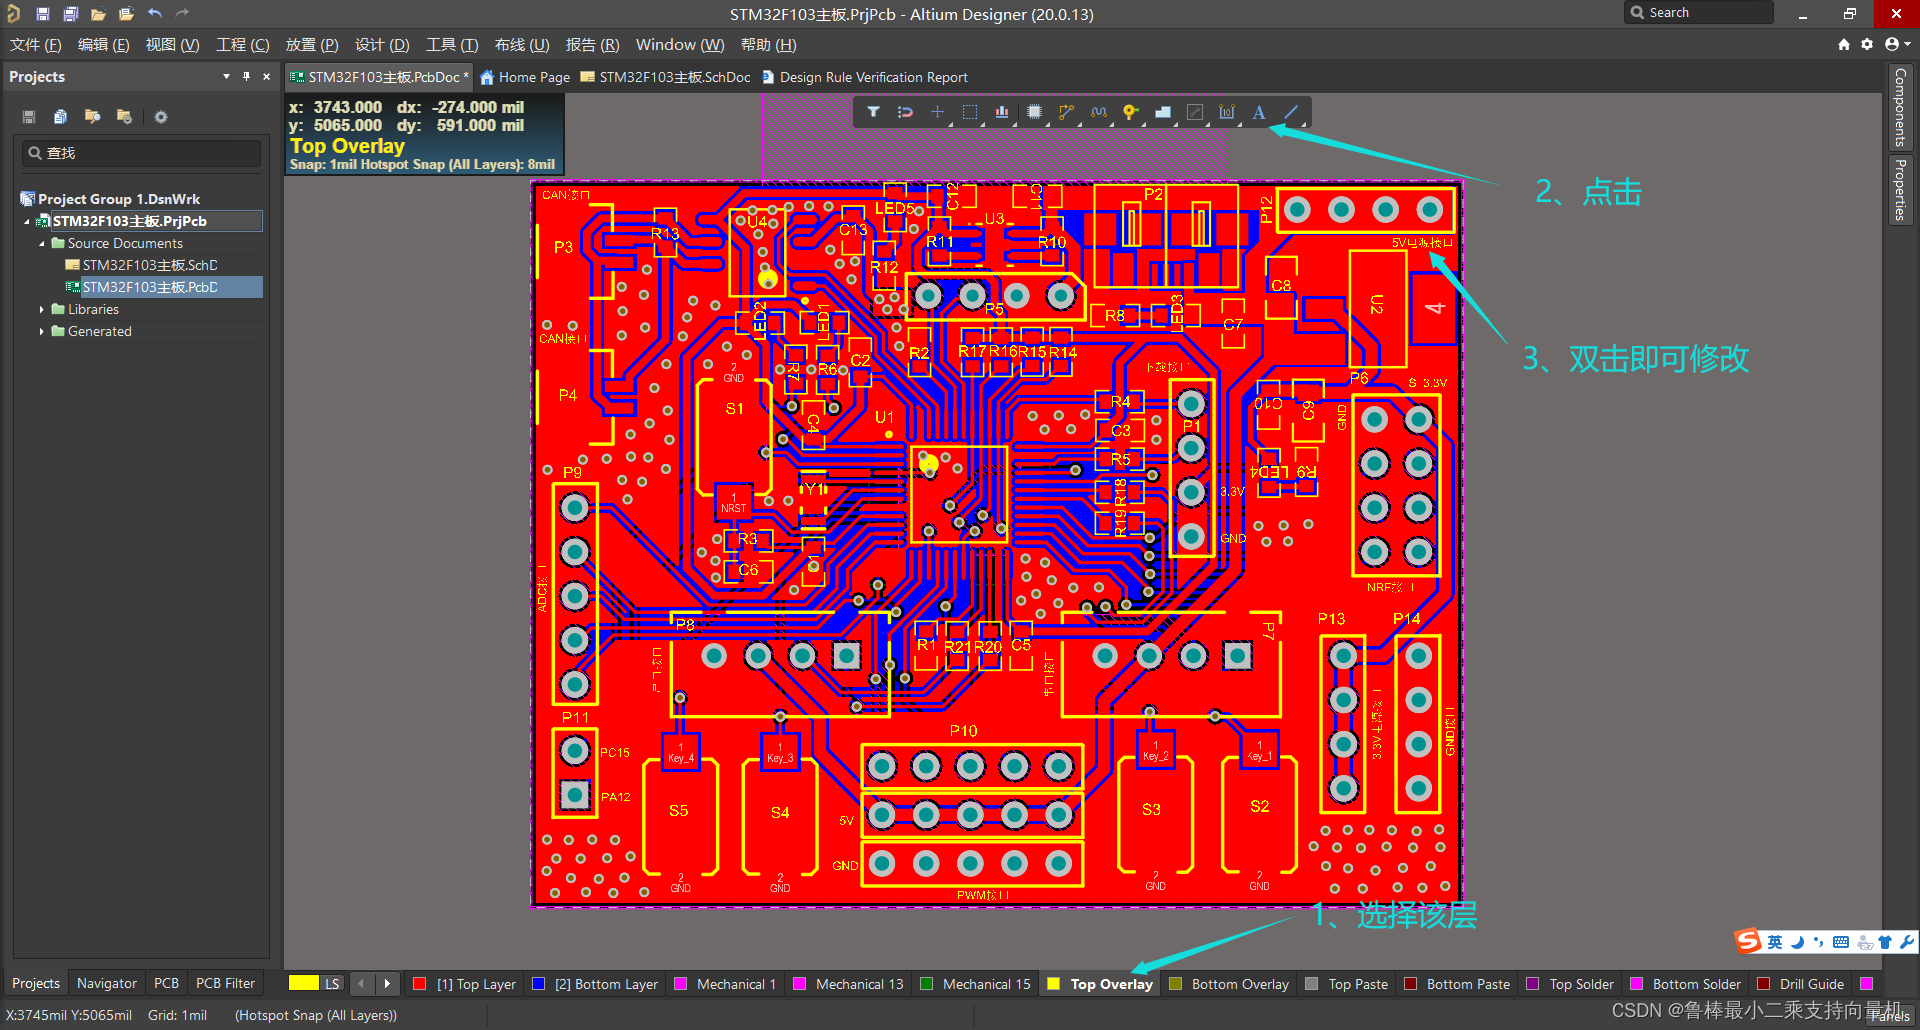Open the snap options magnet tool
This screenshot has width=1920, height=1030.
click(x=905, y=112)
